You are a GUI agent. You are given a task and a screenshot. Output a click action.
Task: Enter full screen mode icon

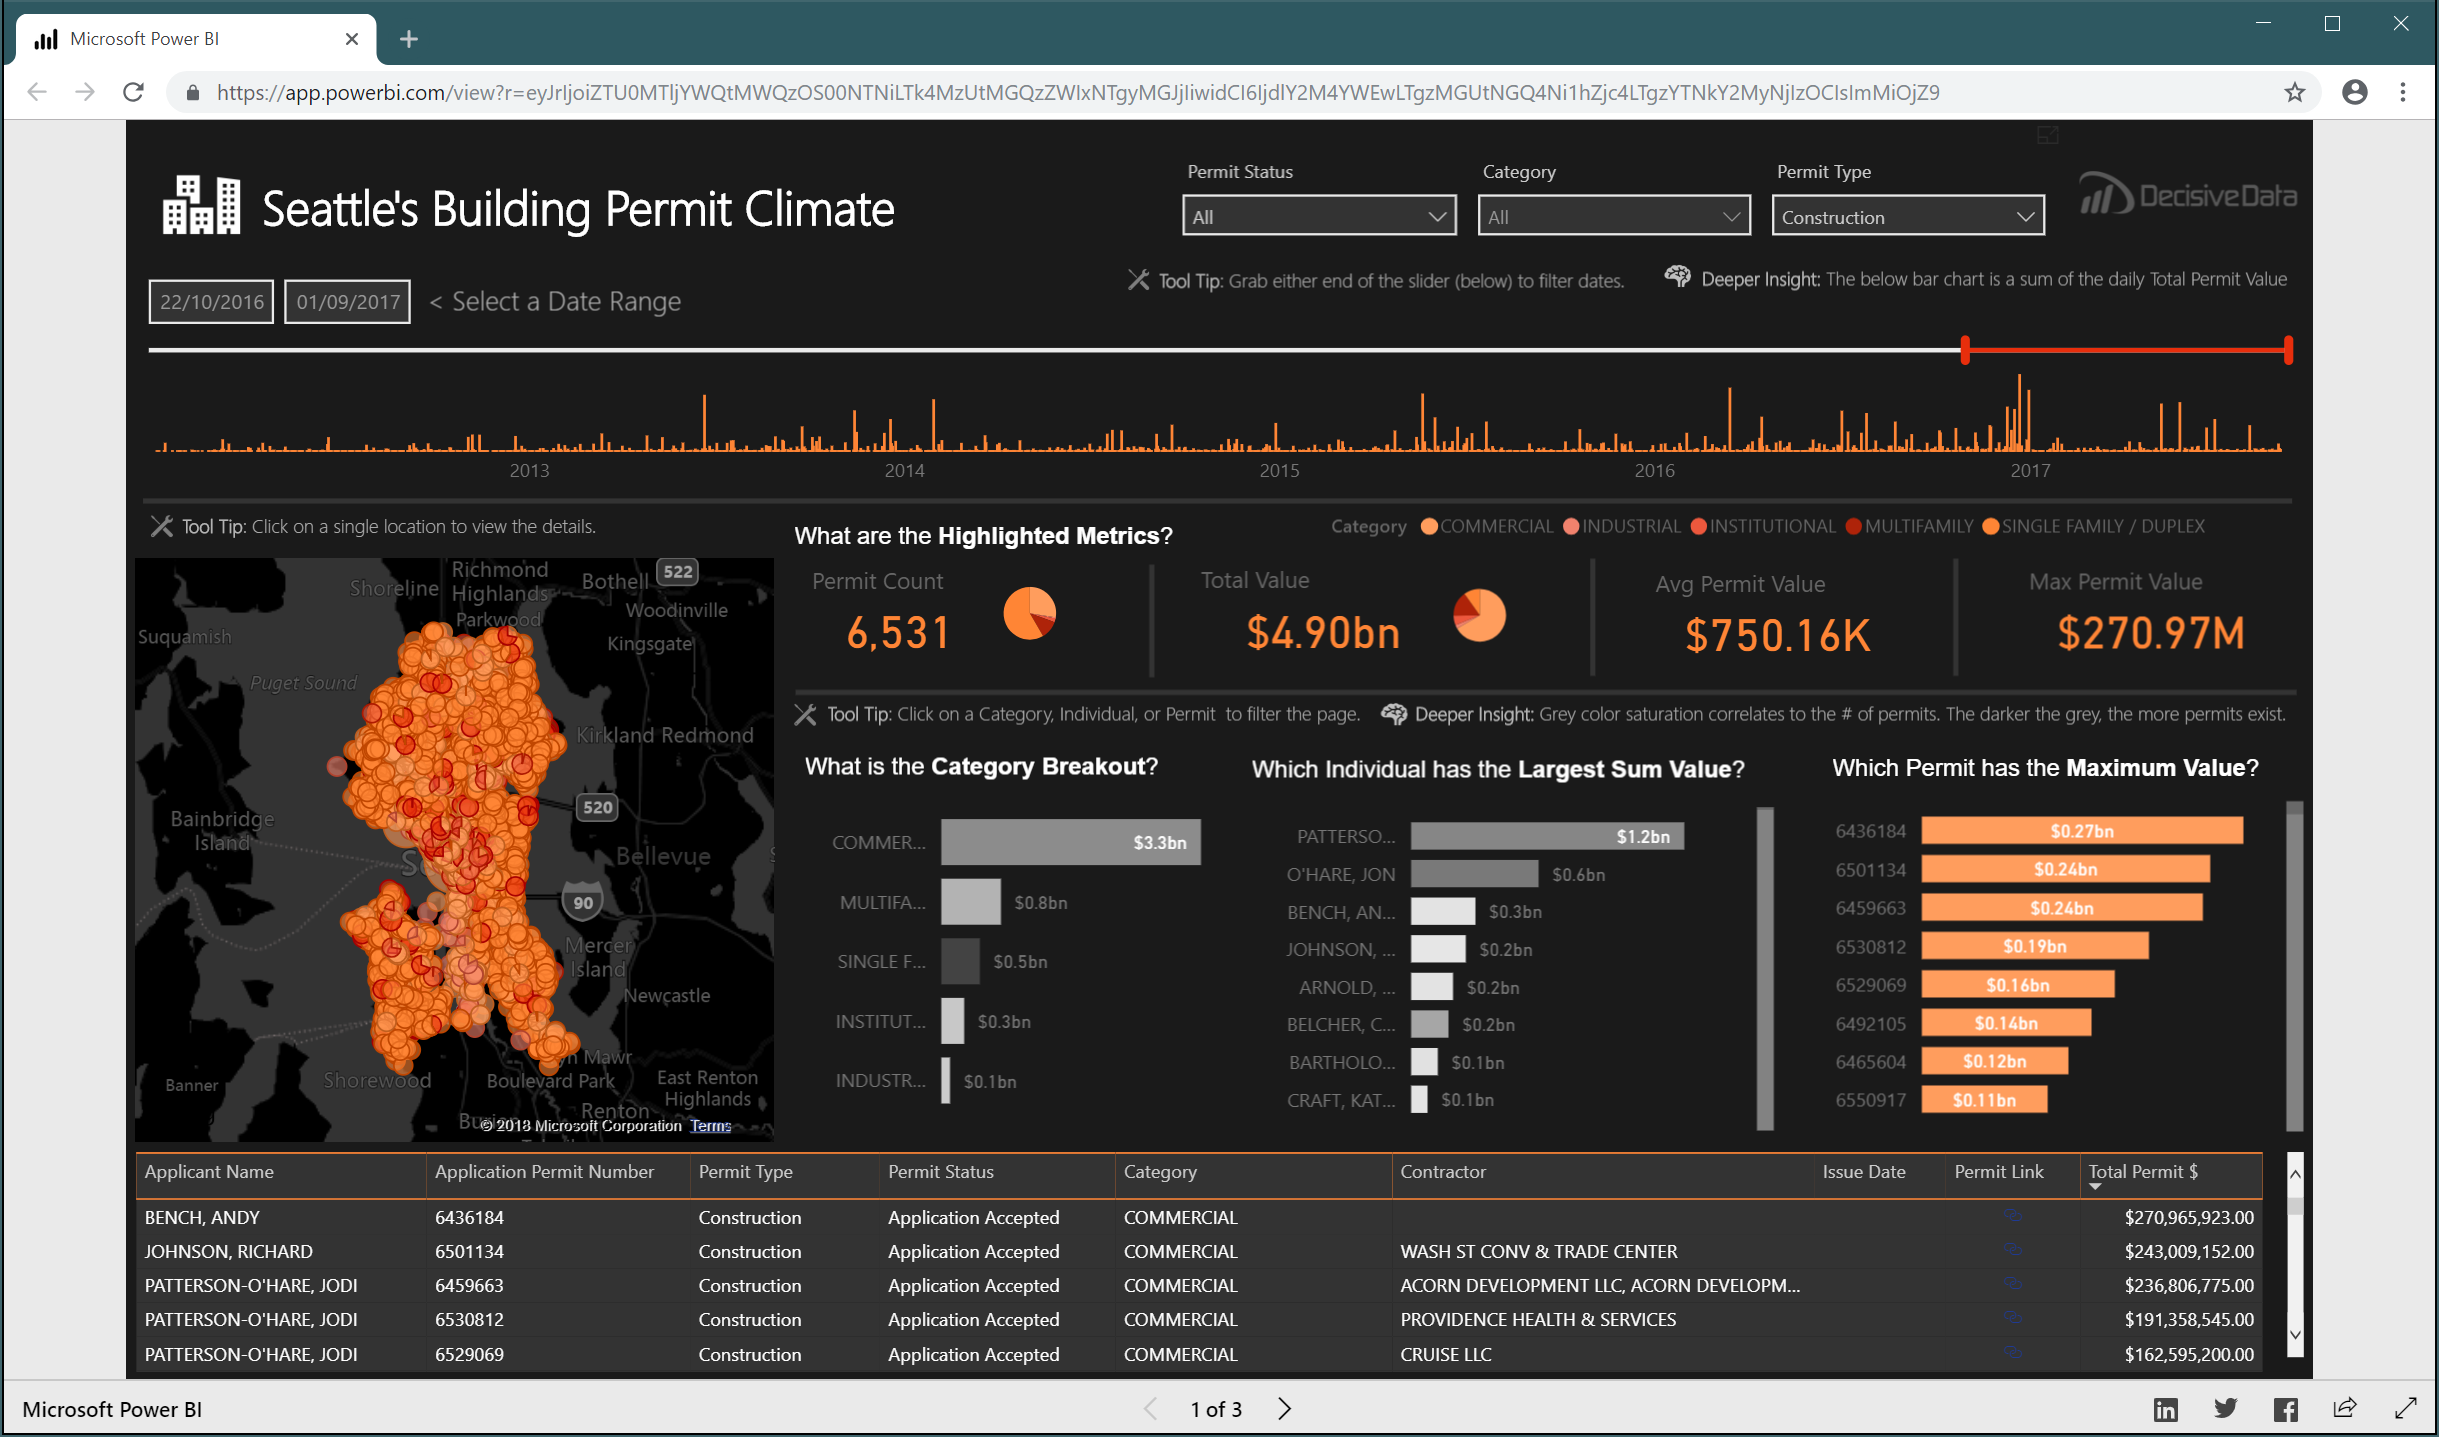coord(2406,1408)
